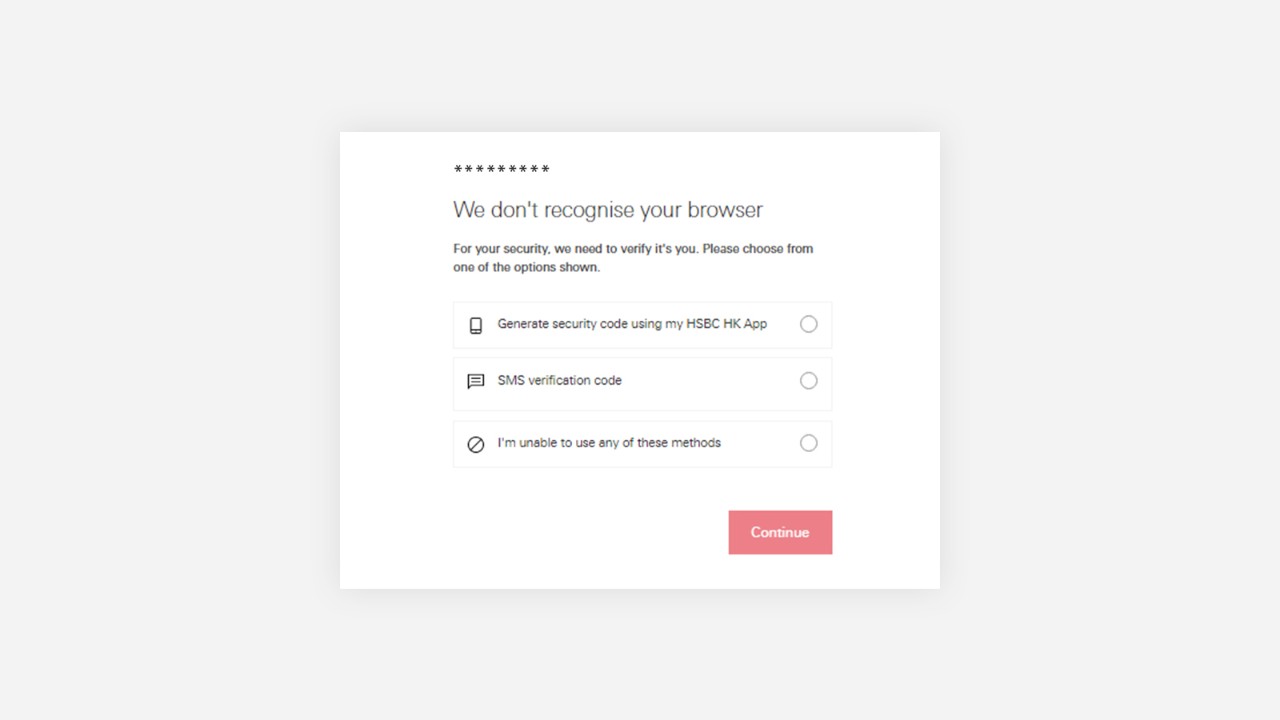Choose the SMS verification code radio button
Viewport: 1280px width, 720px height.
[808, 380]
